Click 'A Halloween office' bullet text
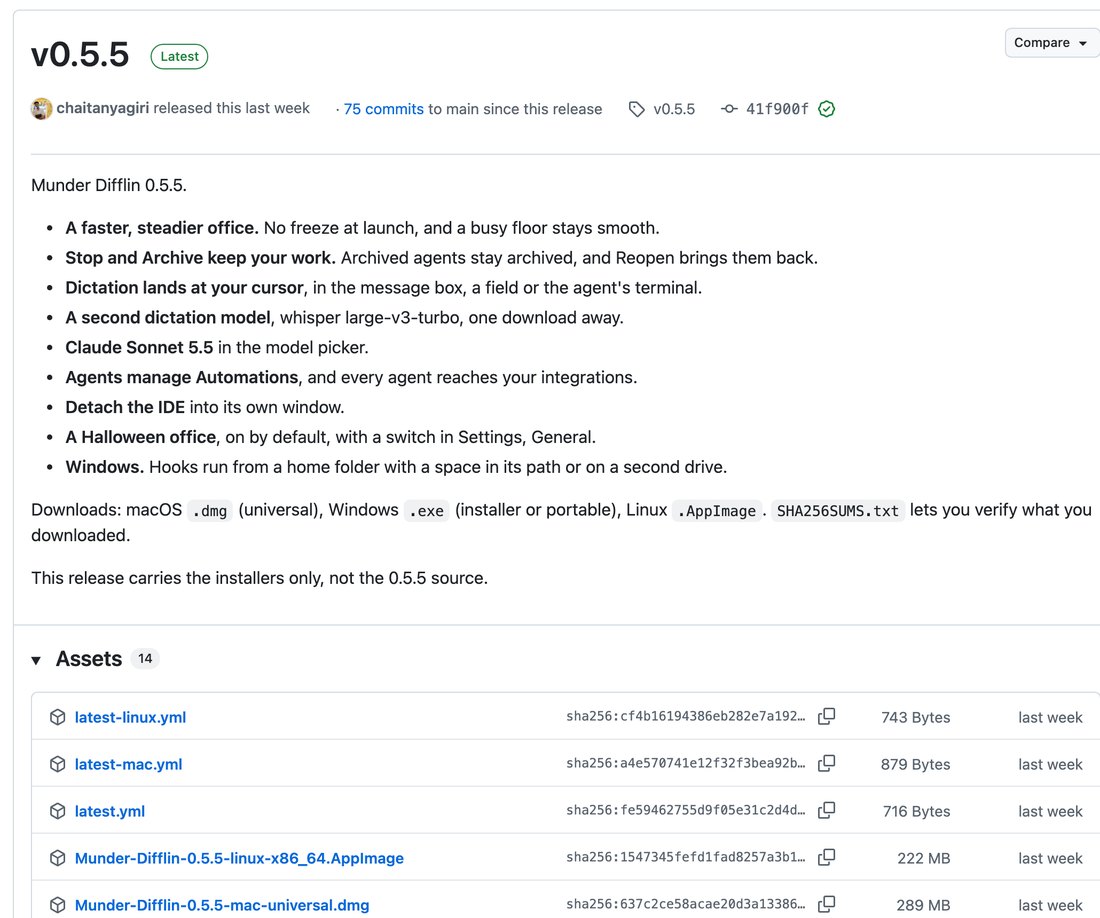This screenshot has width=1100, height=918. point(140,437)
